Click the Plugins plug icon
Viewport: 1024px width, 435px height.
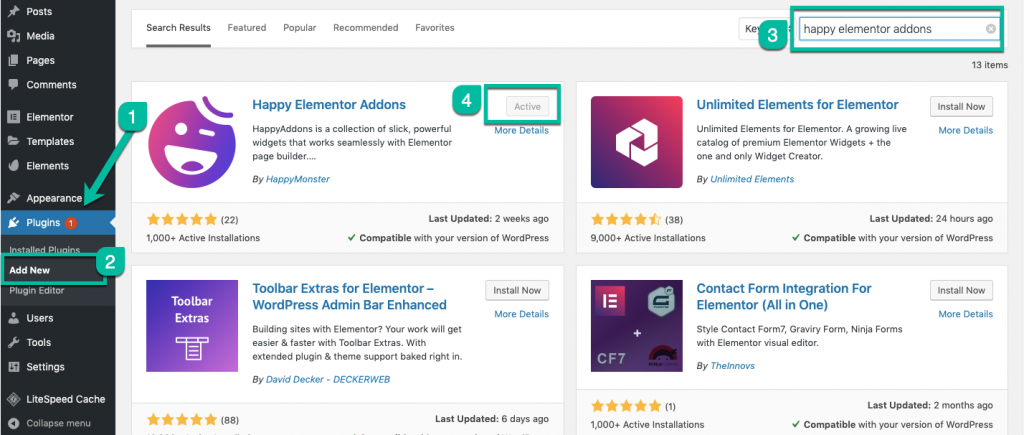click(x=13, y=223)
